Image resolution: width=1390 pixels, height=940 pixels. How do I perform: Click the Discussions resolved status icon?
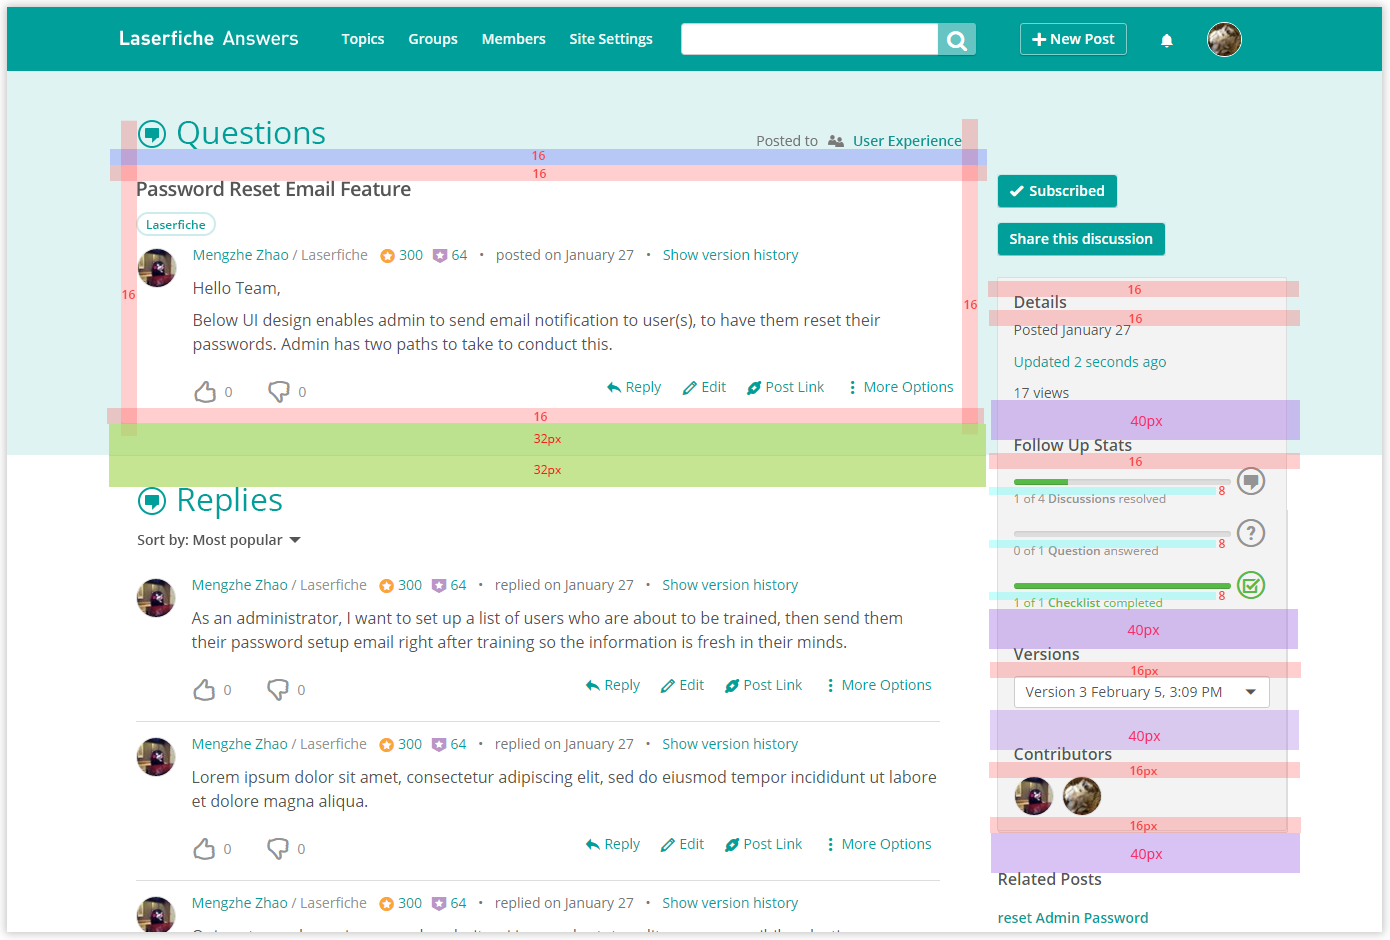pos(1251,481)
